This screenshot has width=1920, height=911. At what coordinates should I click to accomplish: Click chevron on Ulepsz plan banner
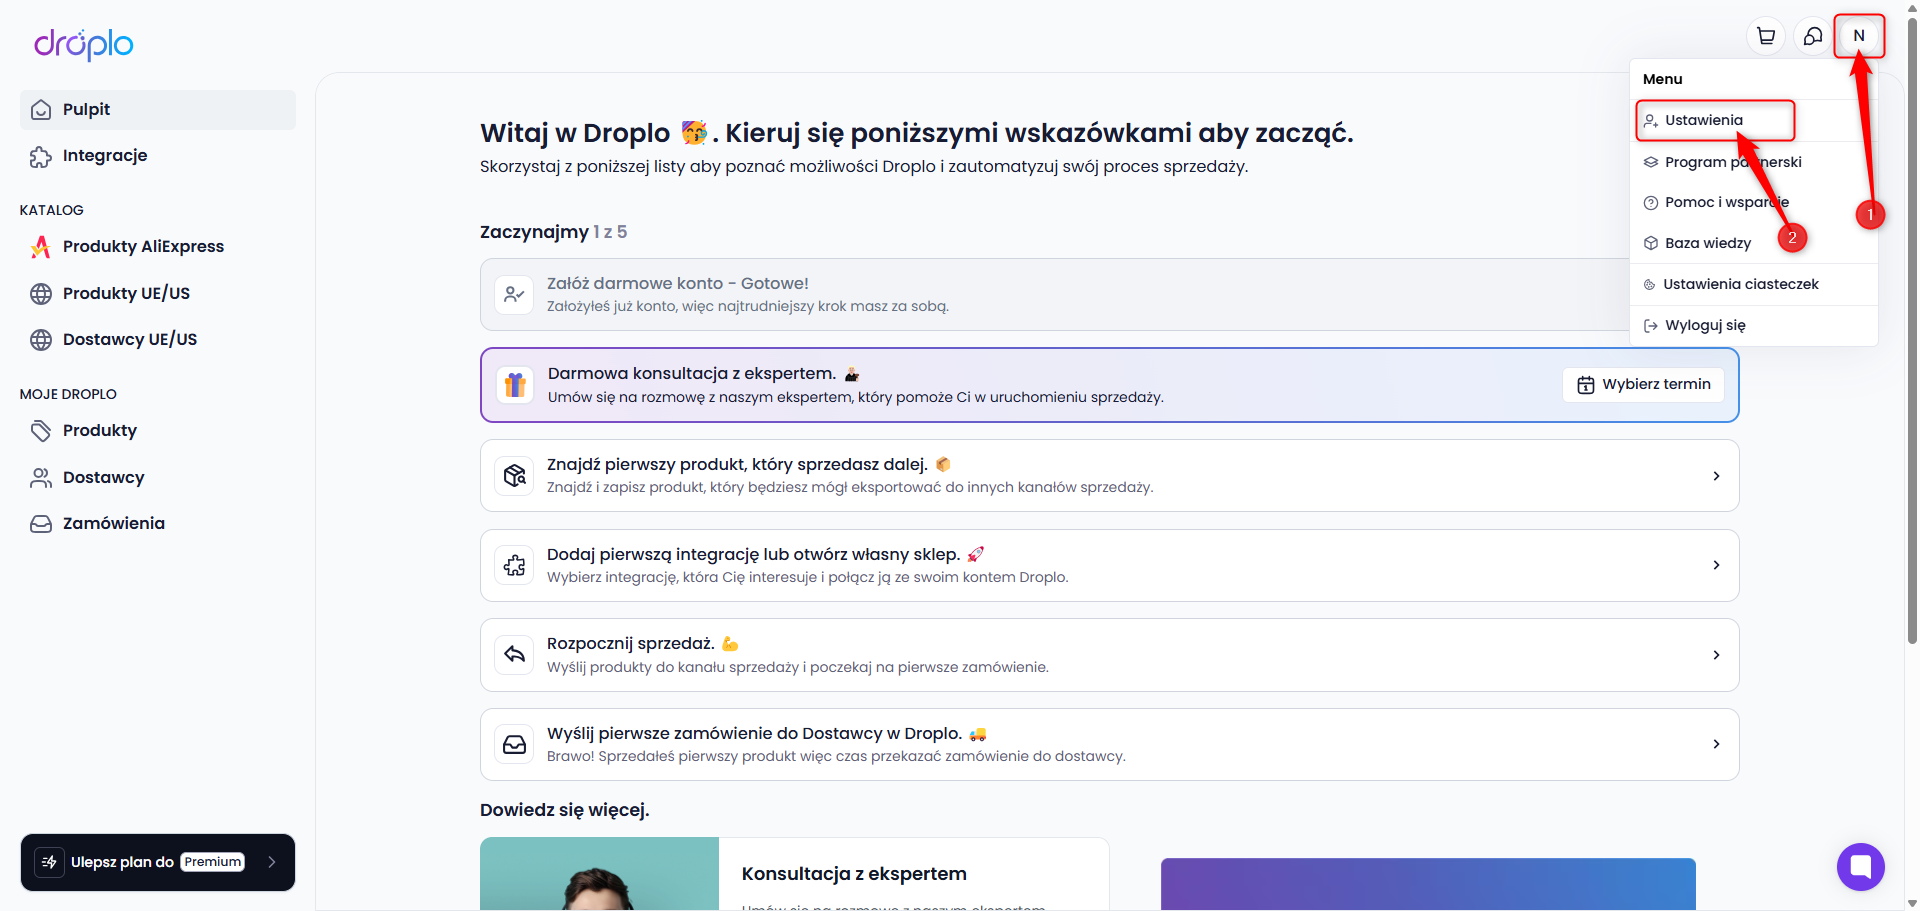click(271, 862)
